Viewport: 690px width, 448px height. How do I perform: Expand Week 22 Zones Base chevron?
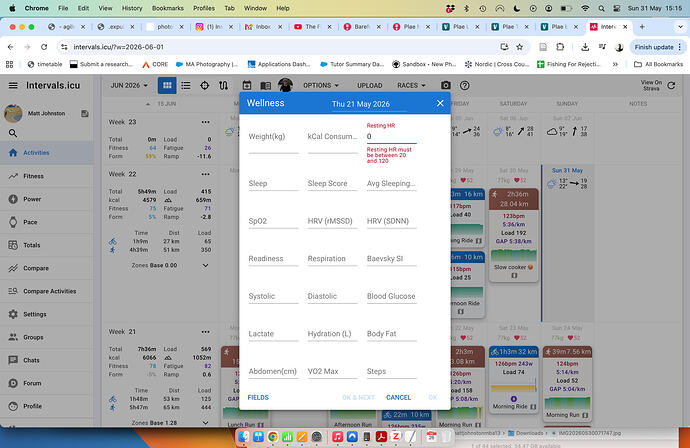pyautogui.click(x=205, y=265)
